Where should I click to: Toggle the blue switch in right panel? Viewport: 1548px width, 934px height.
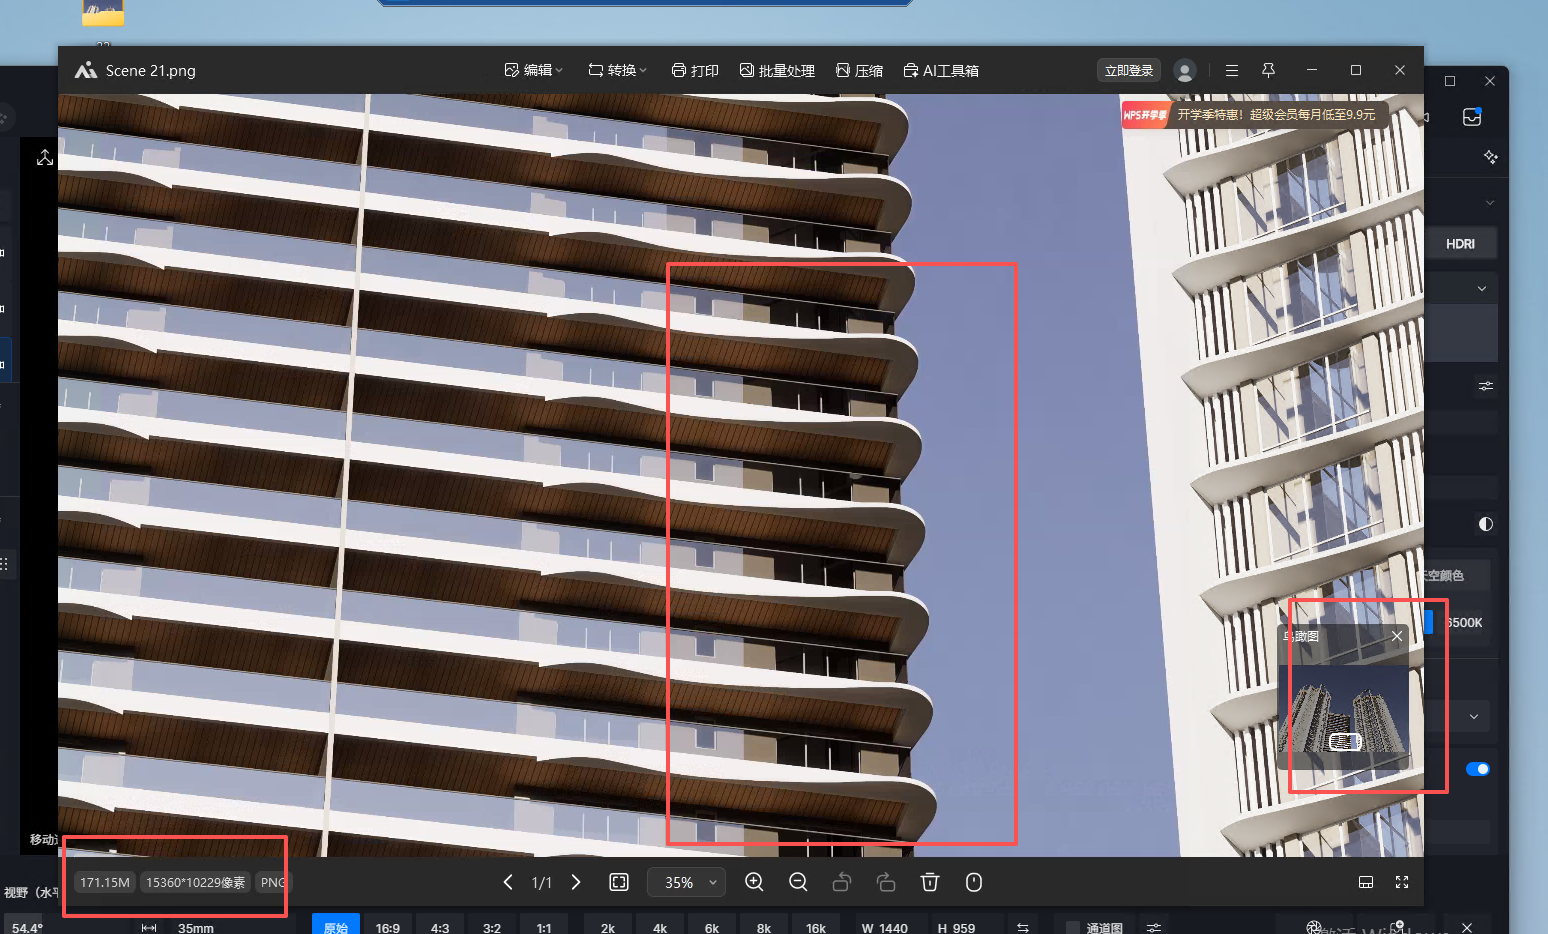1477,769
